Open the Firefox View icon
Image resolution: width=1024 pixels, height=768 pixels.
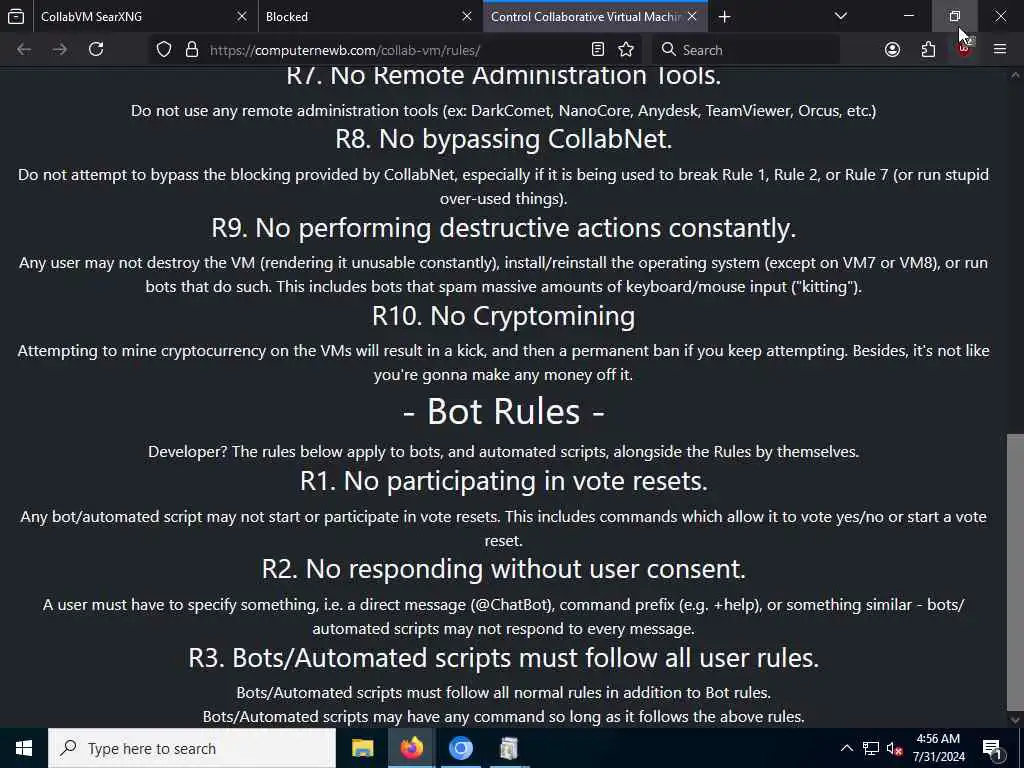(x=16, y=16)
